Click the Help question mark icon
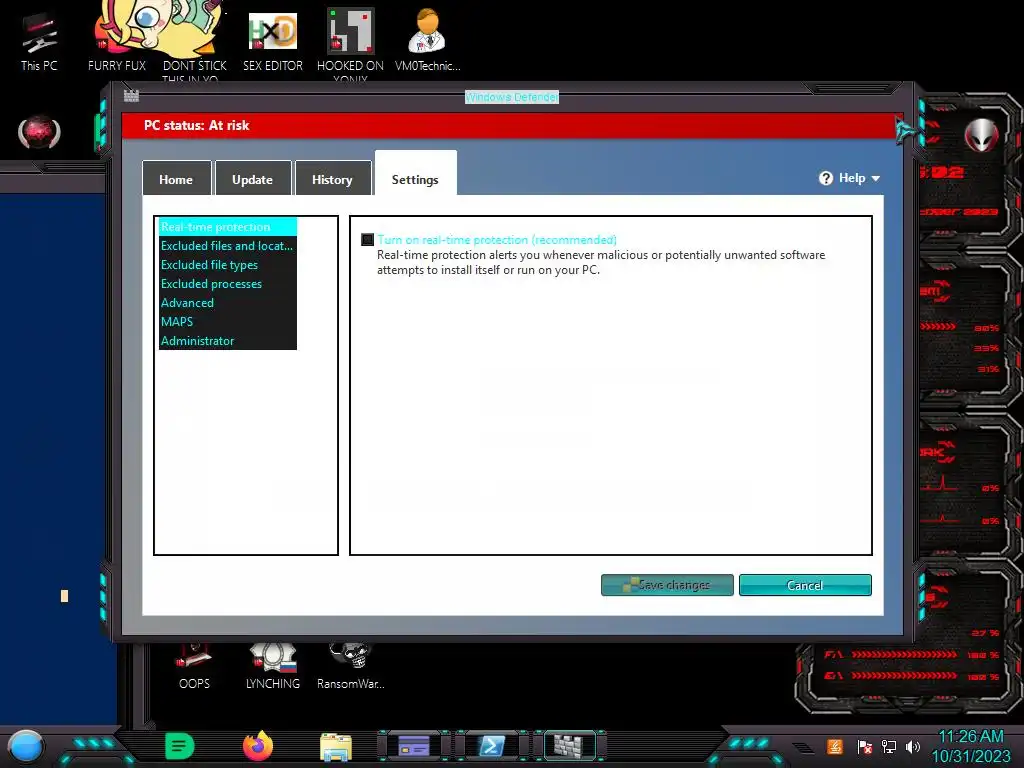The width and height of the screenshot is (1024, 768). (825, 178)
